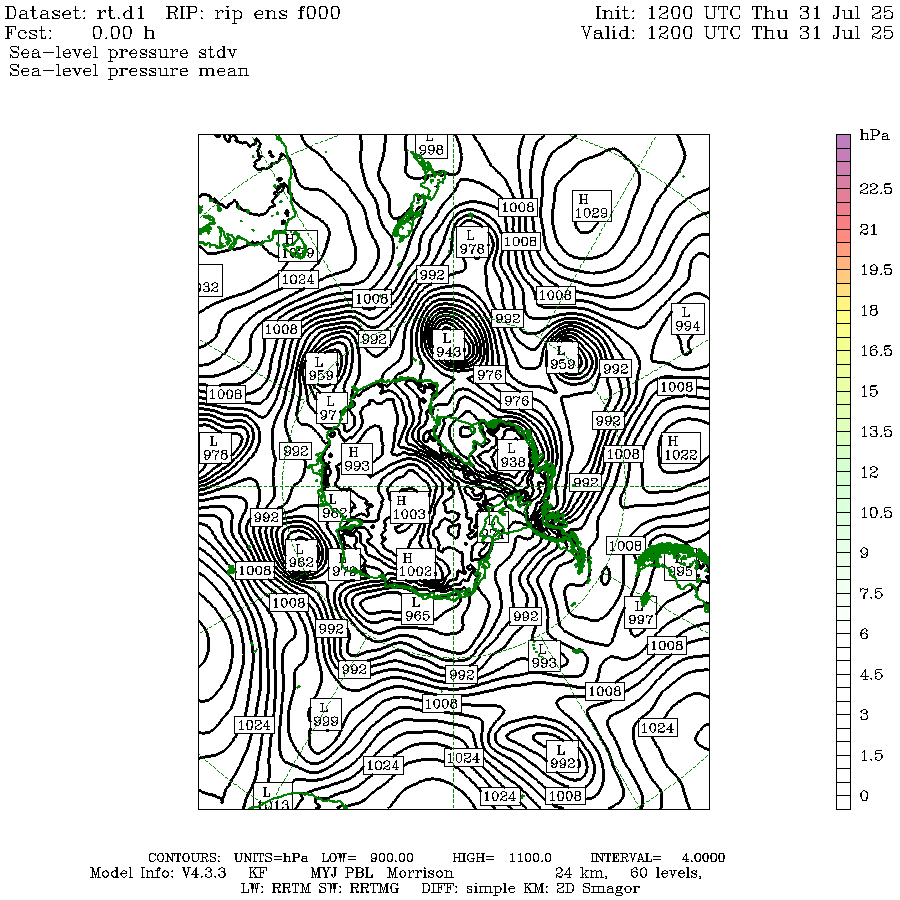The image size is (900, 900).
Task: Click the 'DIFF: simple' footer text
Action: coord(468,889)
